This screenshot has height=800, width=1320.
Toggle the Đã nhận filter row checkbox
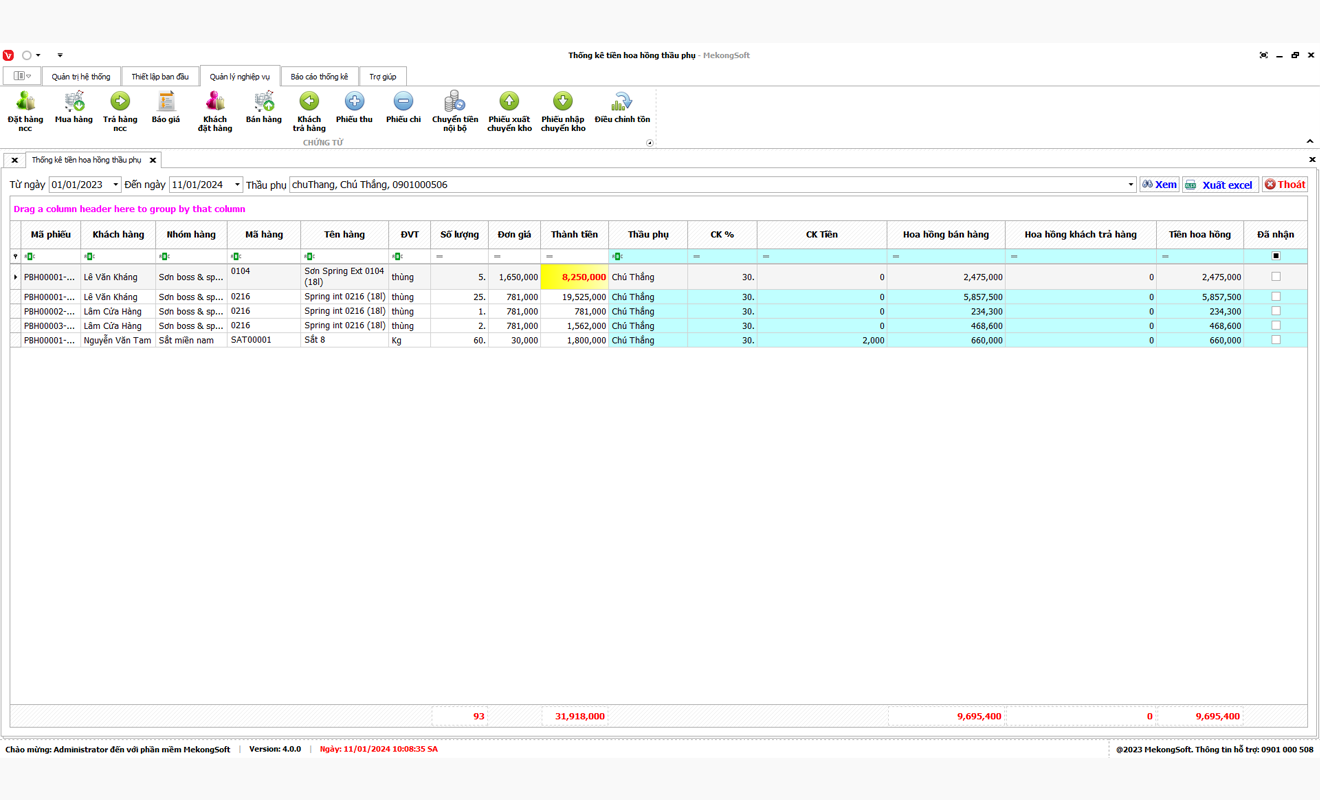[1275, 256]
